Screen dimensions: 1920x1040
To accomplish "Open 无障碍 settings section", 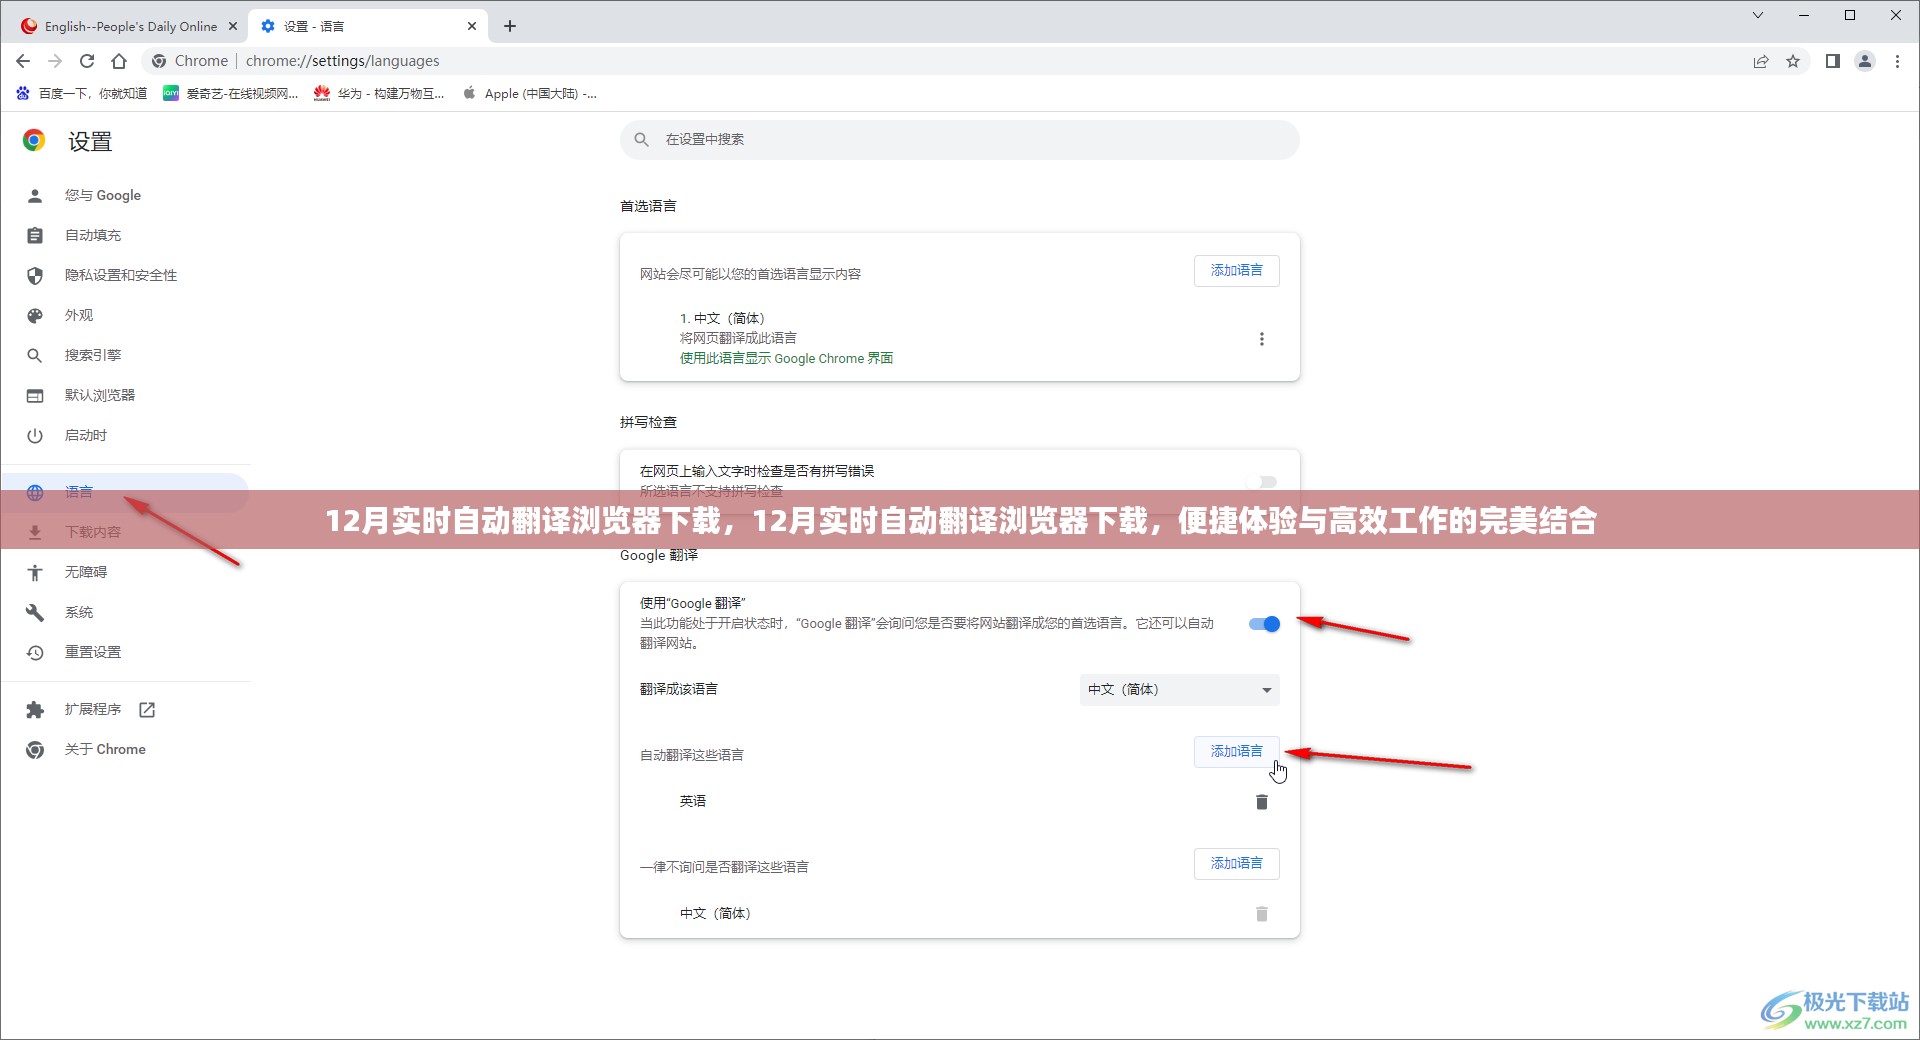I will pos(86,572).
